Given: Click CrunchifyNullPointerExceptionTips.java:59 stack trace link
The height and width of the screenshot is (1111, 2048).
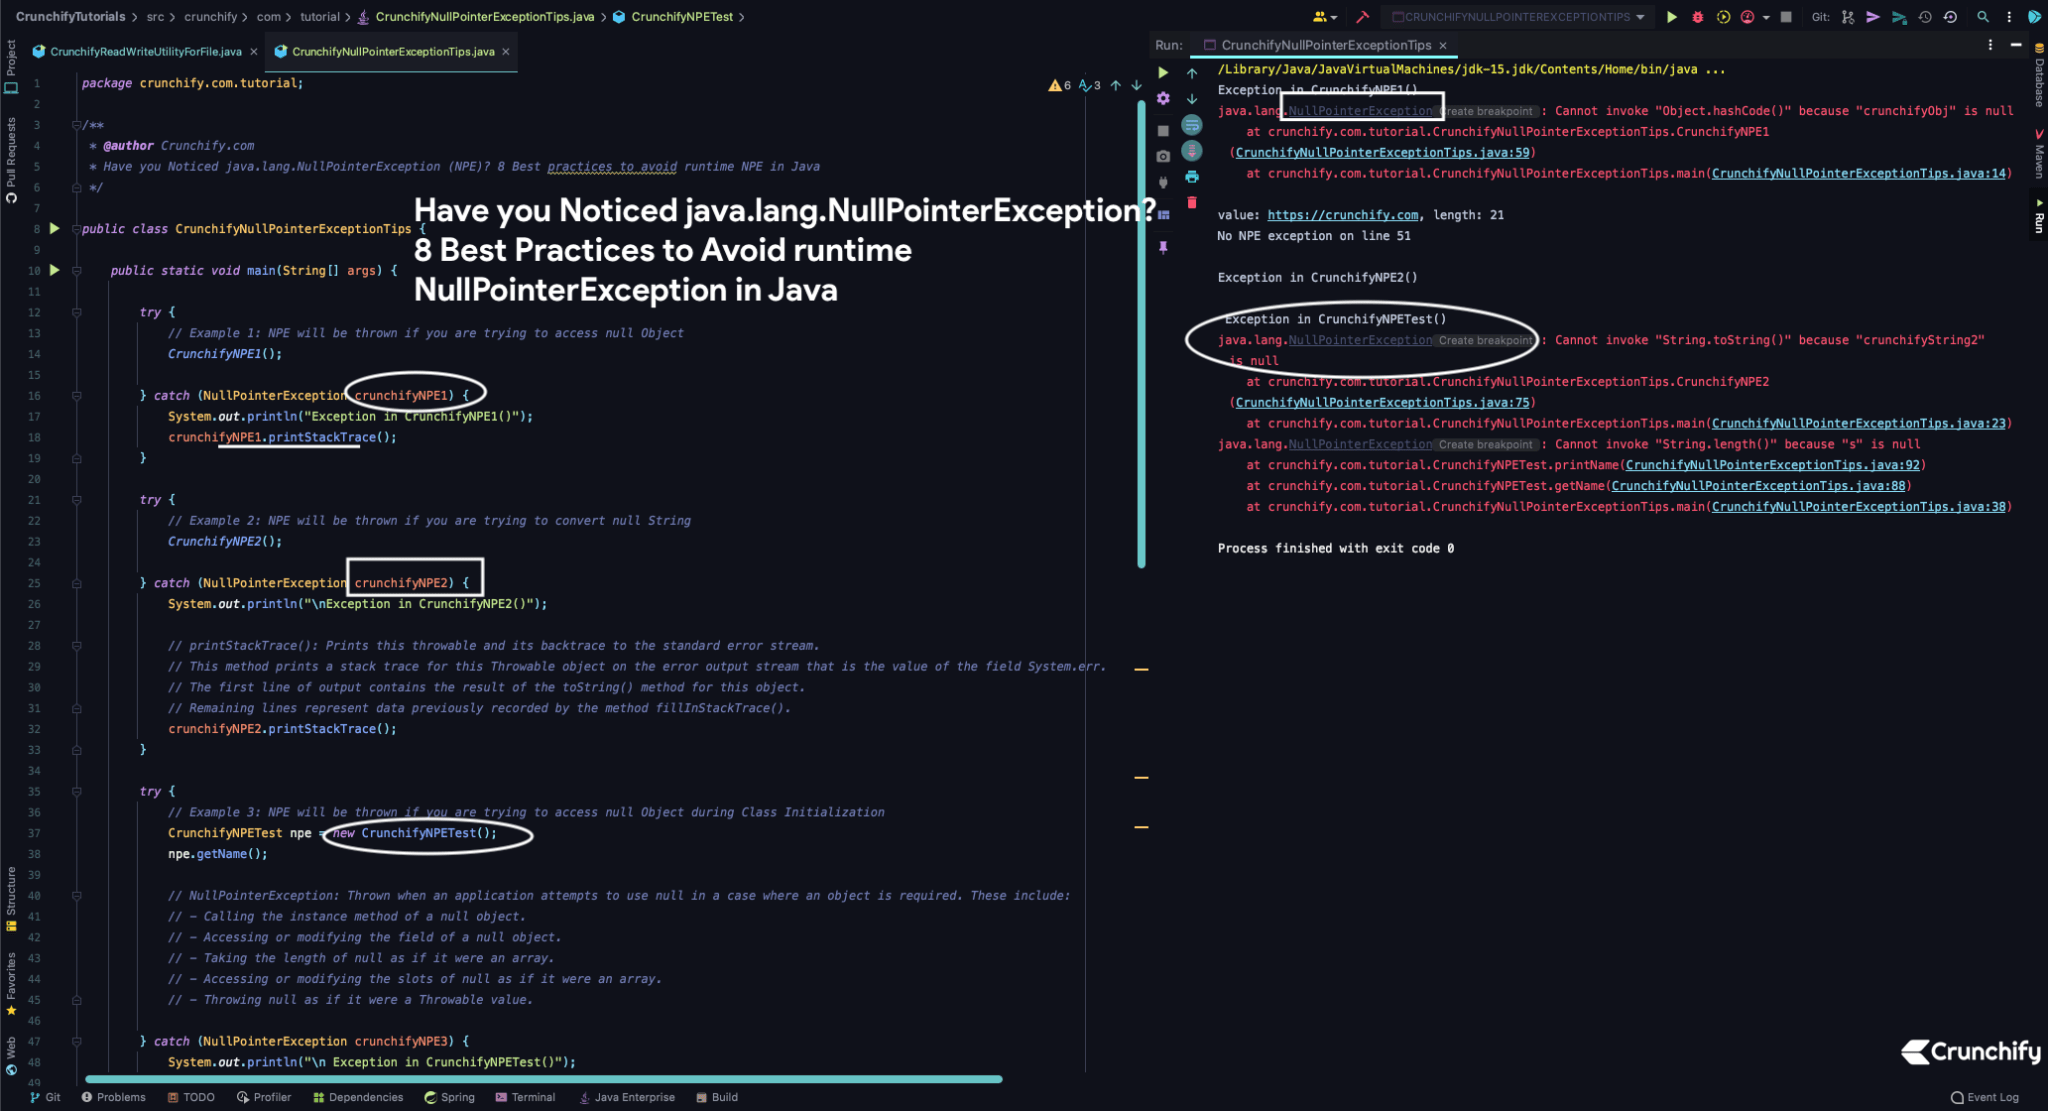Looking at the screenshot, I should 1382,152.
